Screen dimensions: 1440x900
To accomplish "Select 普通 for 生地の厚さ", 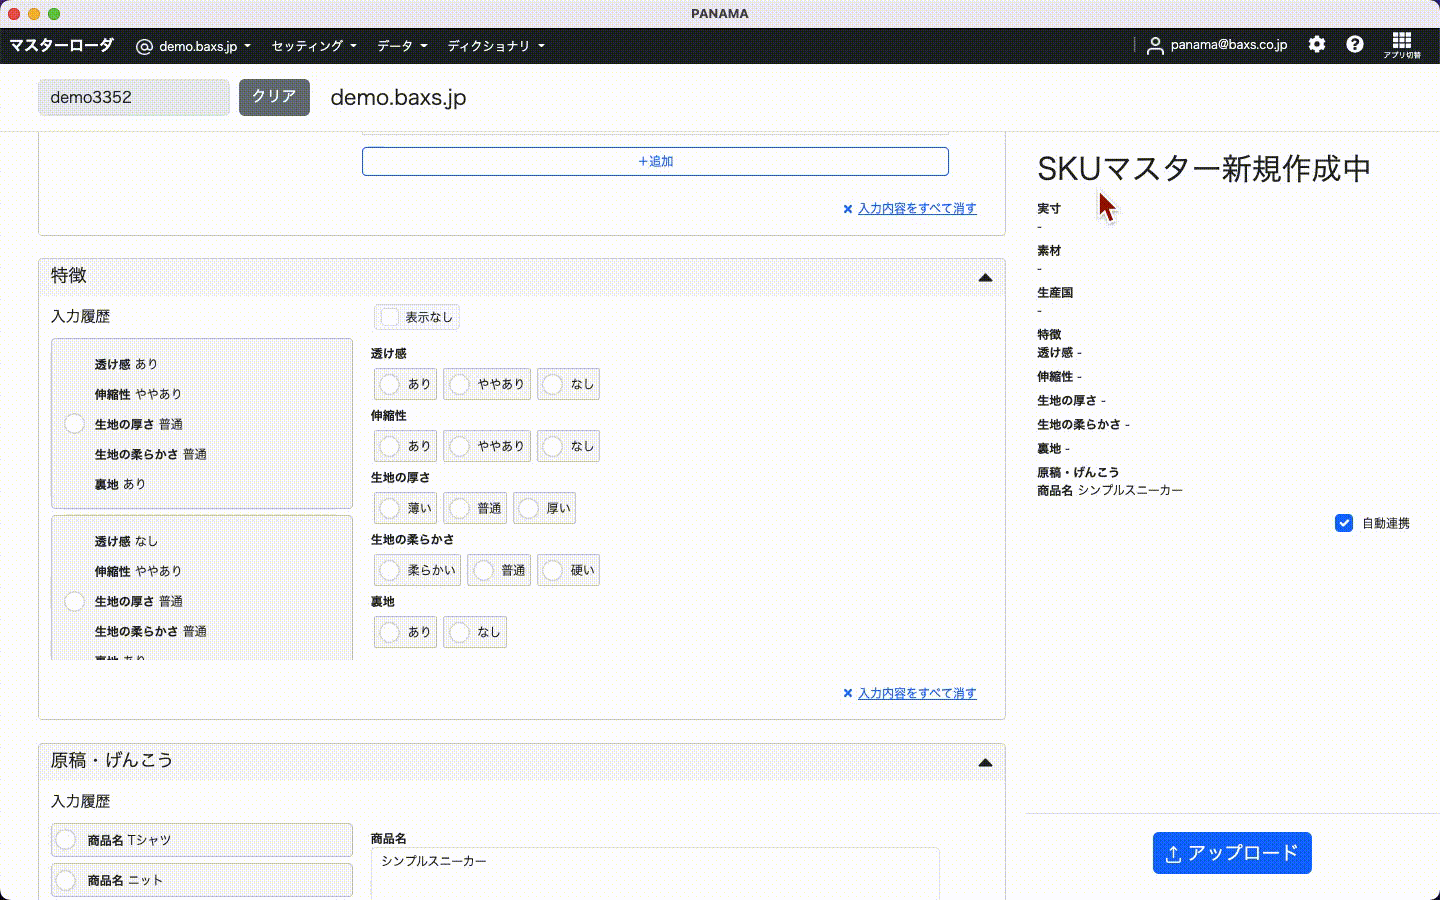I will 460,508.
